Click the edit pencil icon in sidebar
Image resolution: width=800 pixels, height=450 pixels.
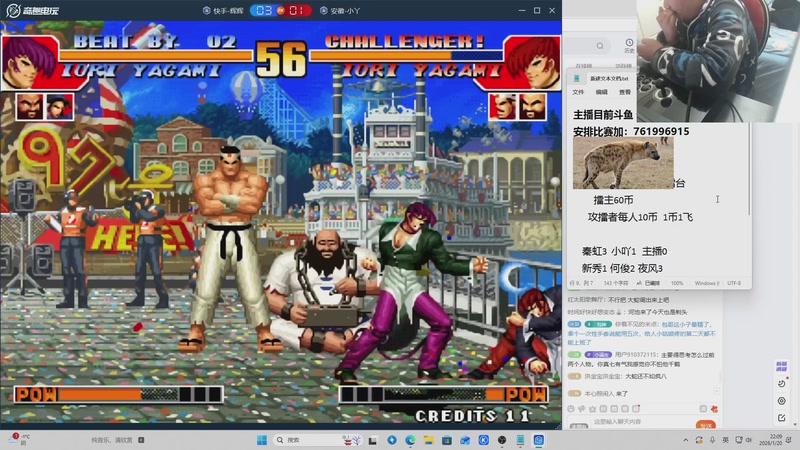782,418
